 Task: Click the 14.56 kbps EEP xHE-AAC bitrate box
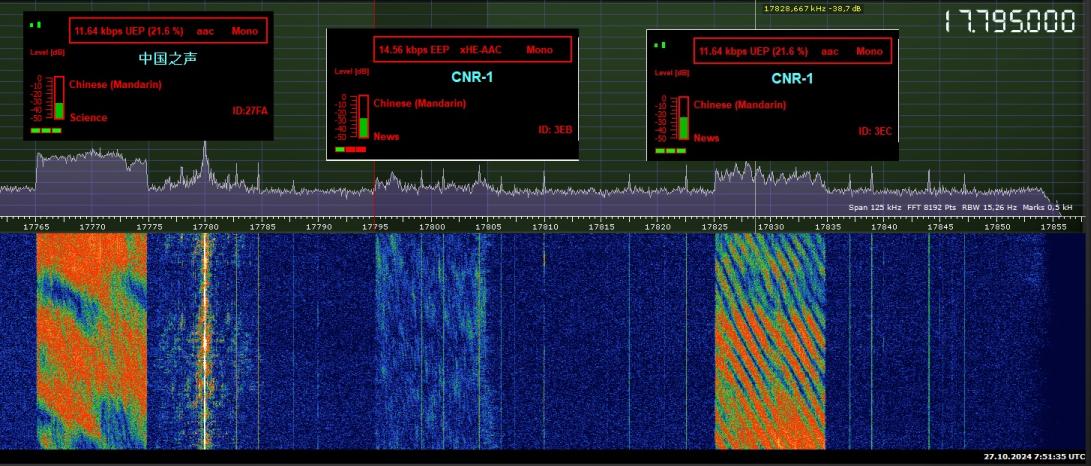click(472, 49)
